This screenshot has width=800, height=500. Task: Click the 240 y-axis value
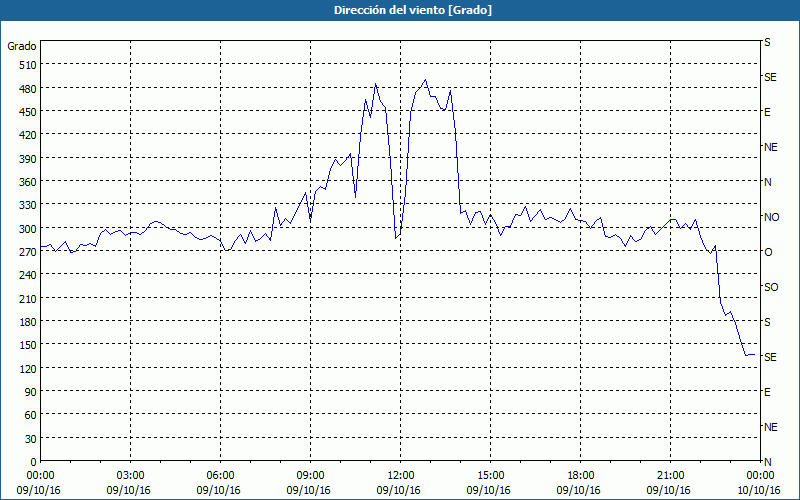coord(28,275)
